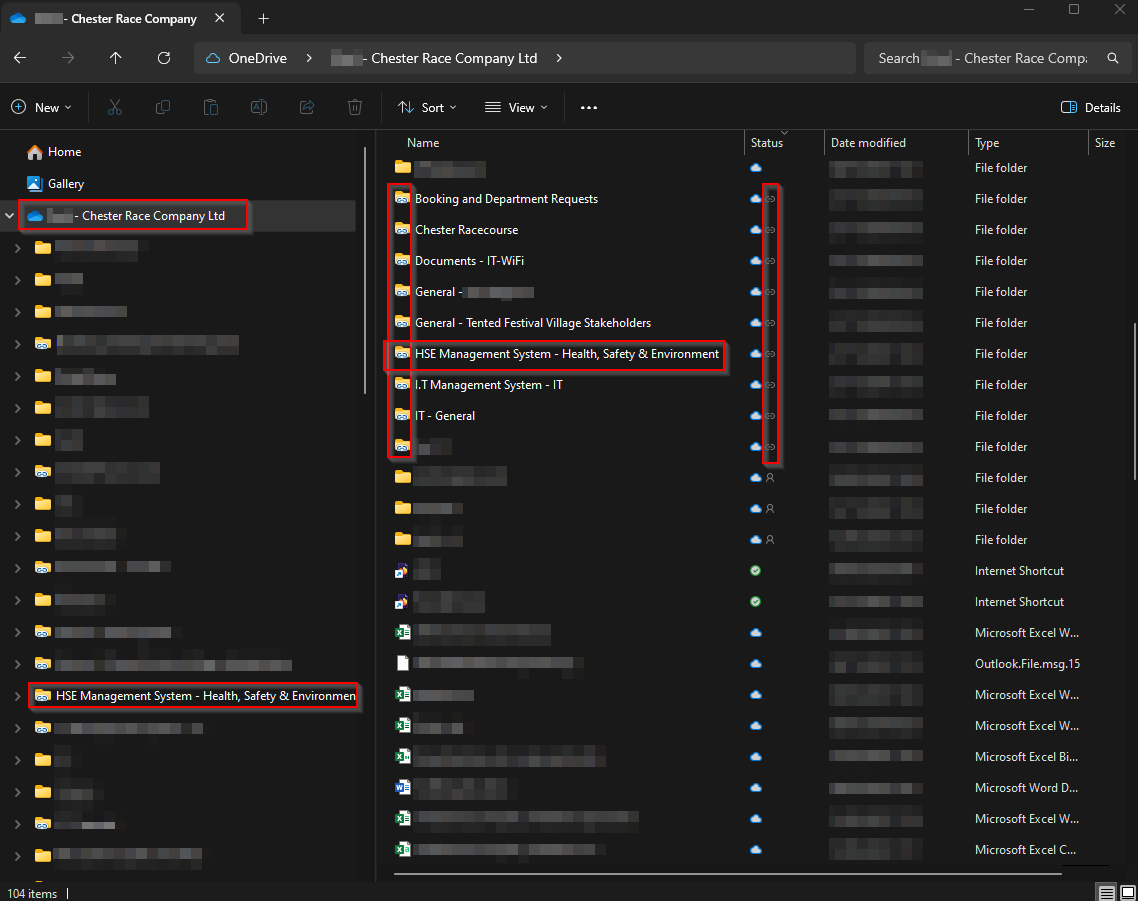This screenshot has height=901, width=1138.
Task: Select Booking and Department Requests folder
Action: pos(506,199)
